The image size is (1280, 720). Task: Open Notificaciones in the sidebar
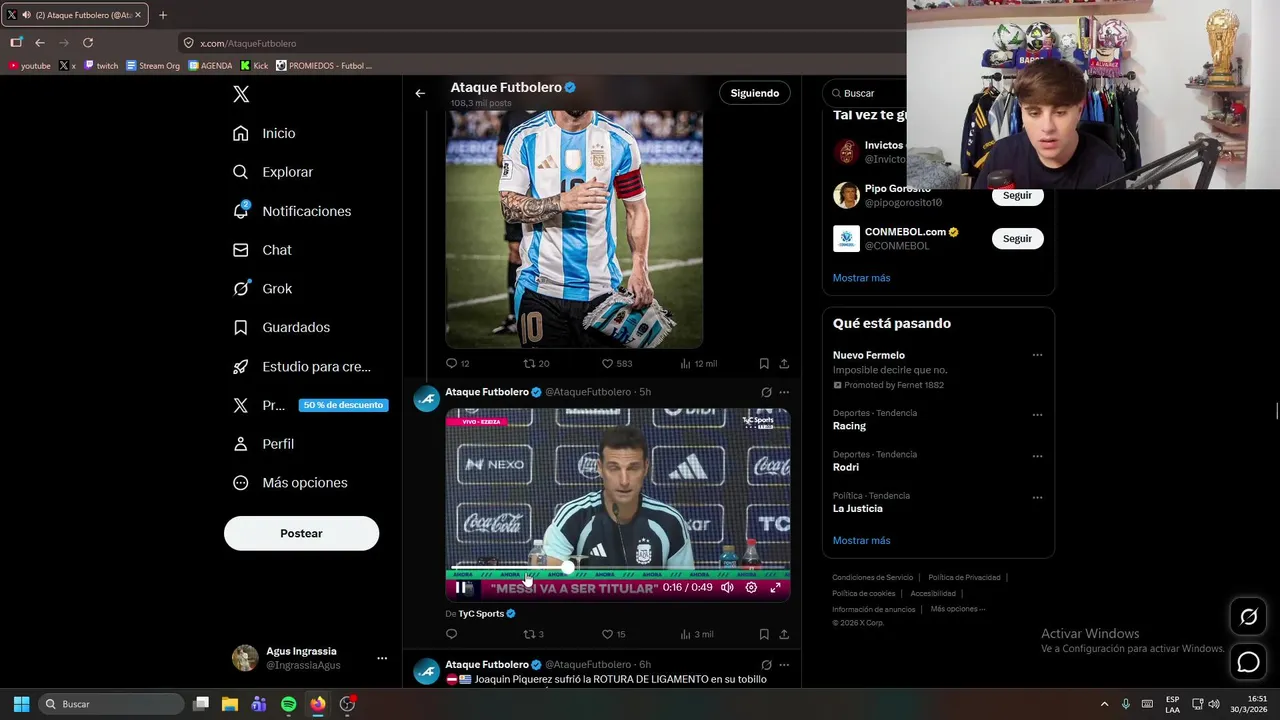pyautogui.click(x=292, y=211)
